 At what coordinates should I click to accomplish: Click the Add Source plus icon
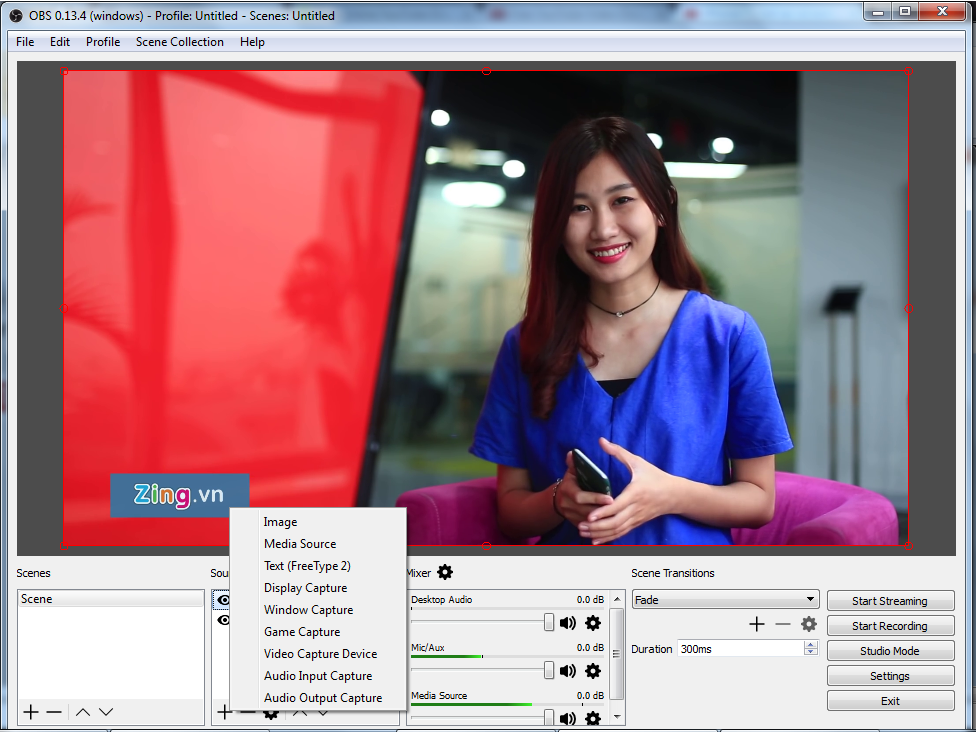click(224, 712)
